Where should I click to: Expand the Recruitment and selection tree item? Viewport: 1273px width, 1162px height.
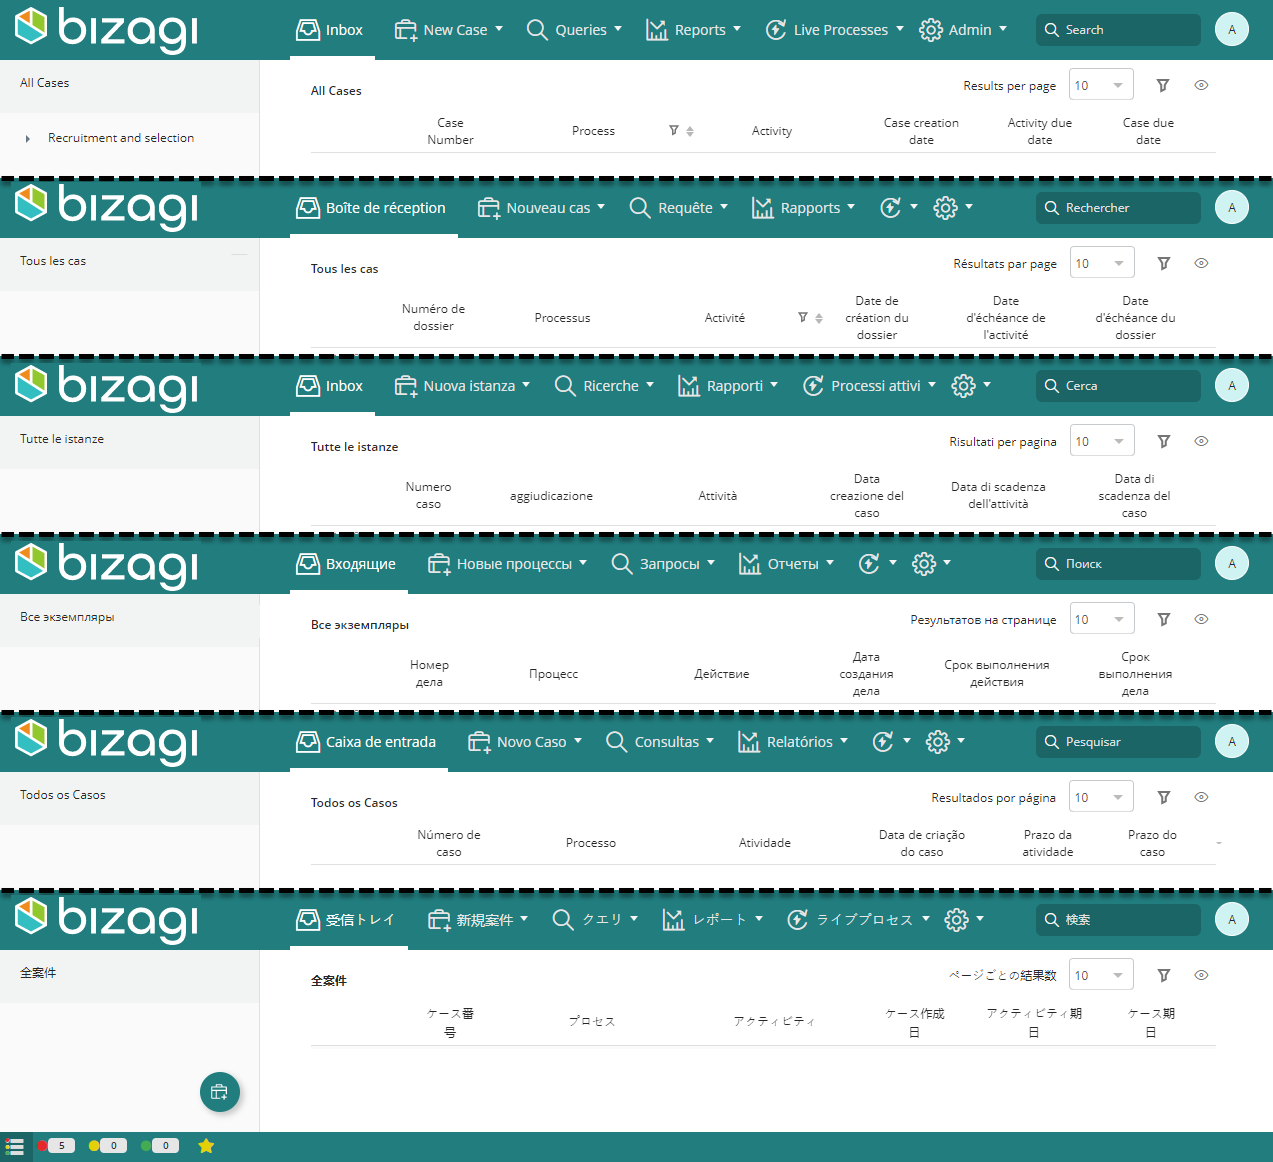28,139
